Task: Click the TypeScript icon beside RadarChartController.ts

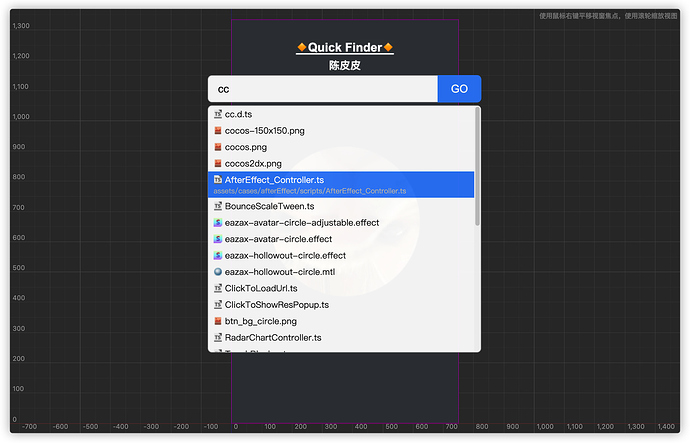Action: pyautogui.click(x=218, y=337)
